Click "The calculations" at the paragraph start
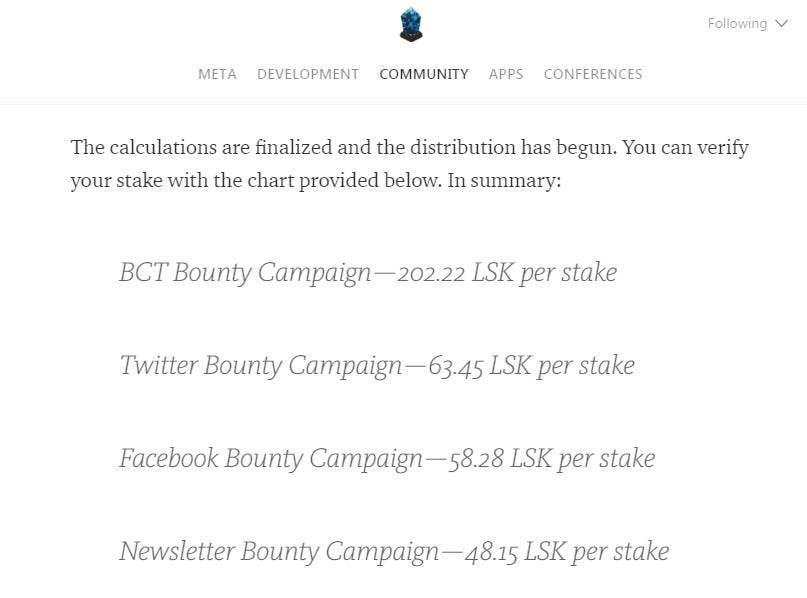807x598 pixels. pos(144,148)
